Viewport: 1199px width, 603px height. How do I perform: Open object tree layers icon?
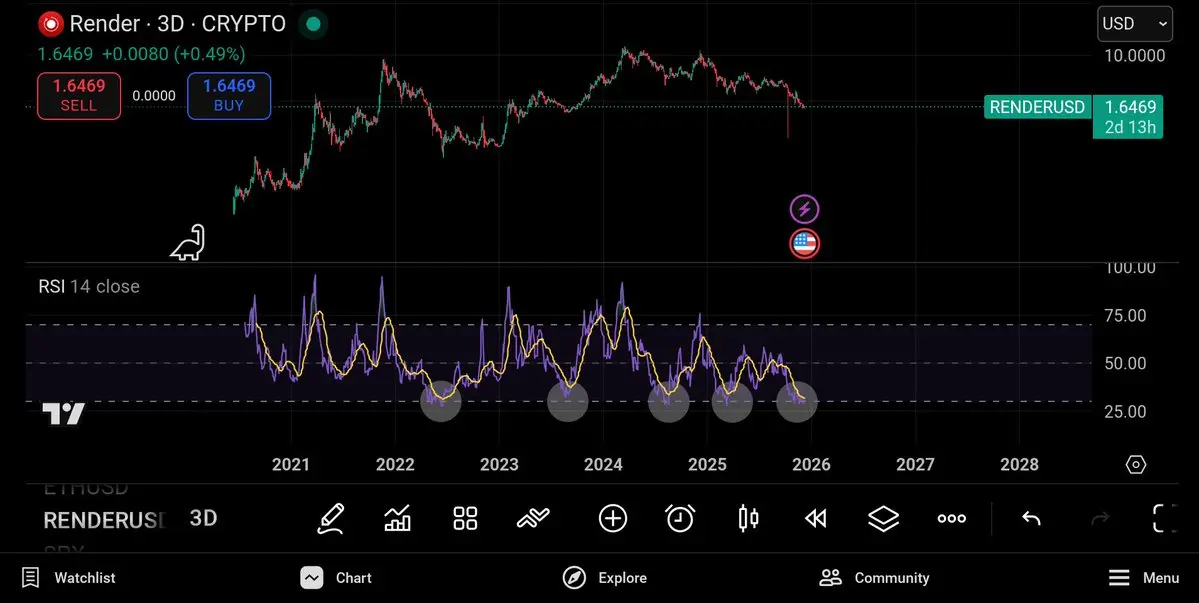tap(883, 519)
